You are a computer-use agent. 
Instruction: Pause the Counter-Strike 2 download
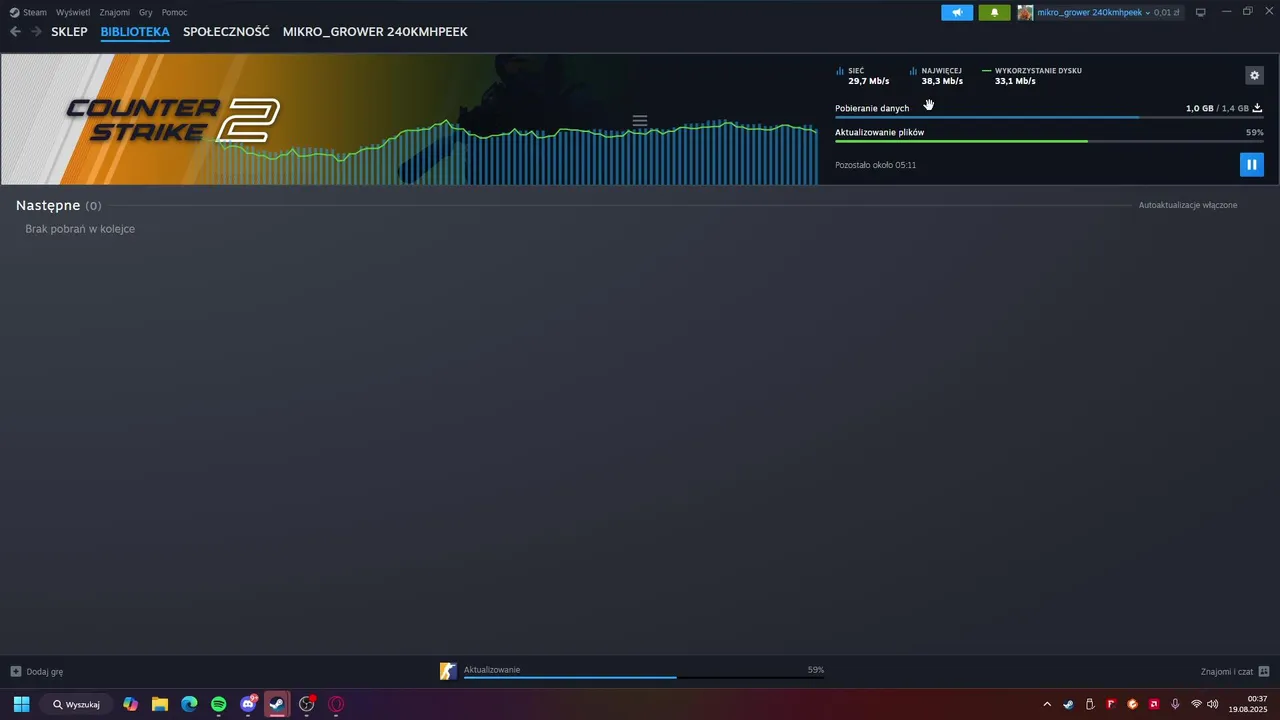(1251, 164)
